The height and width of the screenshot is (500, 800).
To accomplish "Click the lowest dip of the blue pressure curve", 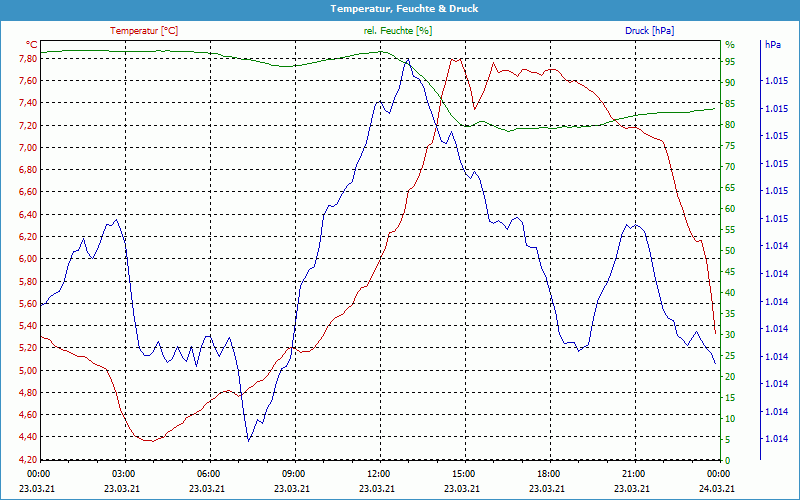I will [248, 439].
